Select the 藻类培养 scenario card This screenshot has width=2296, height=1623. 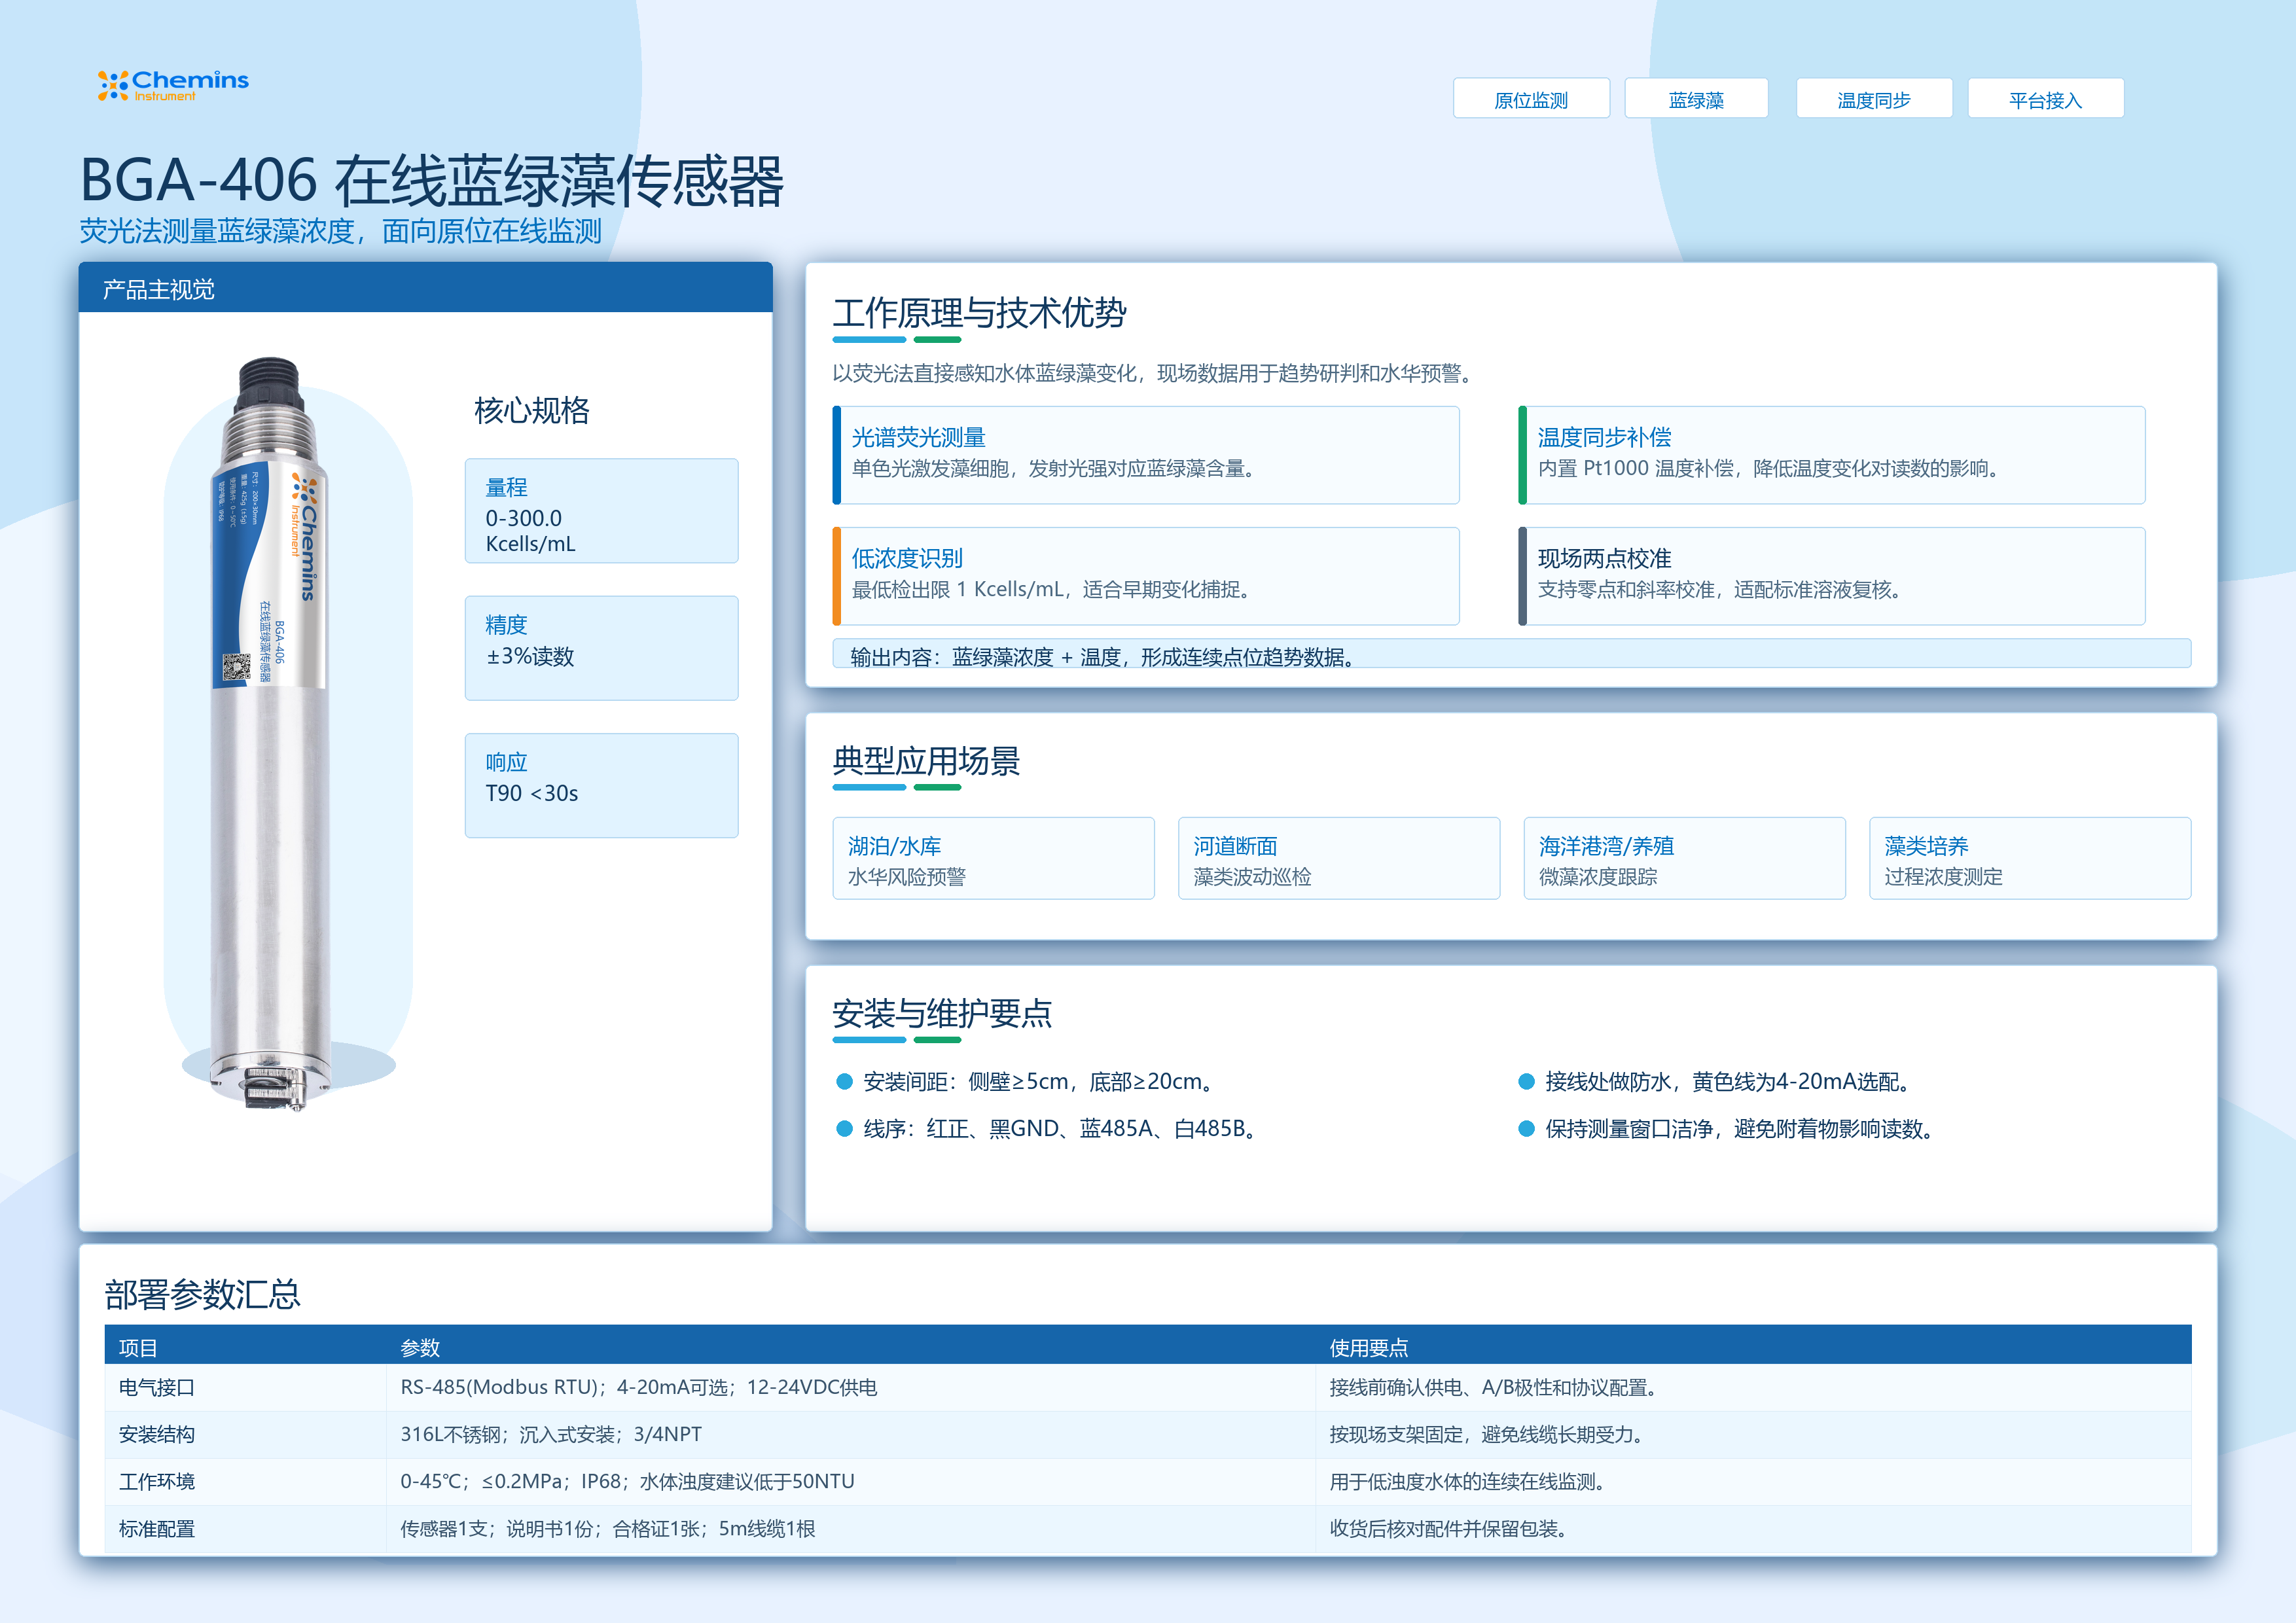coord(2030,858)
